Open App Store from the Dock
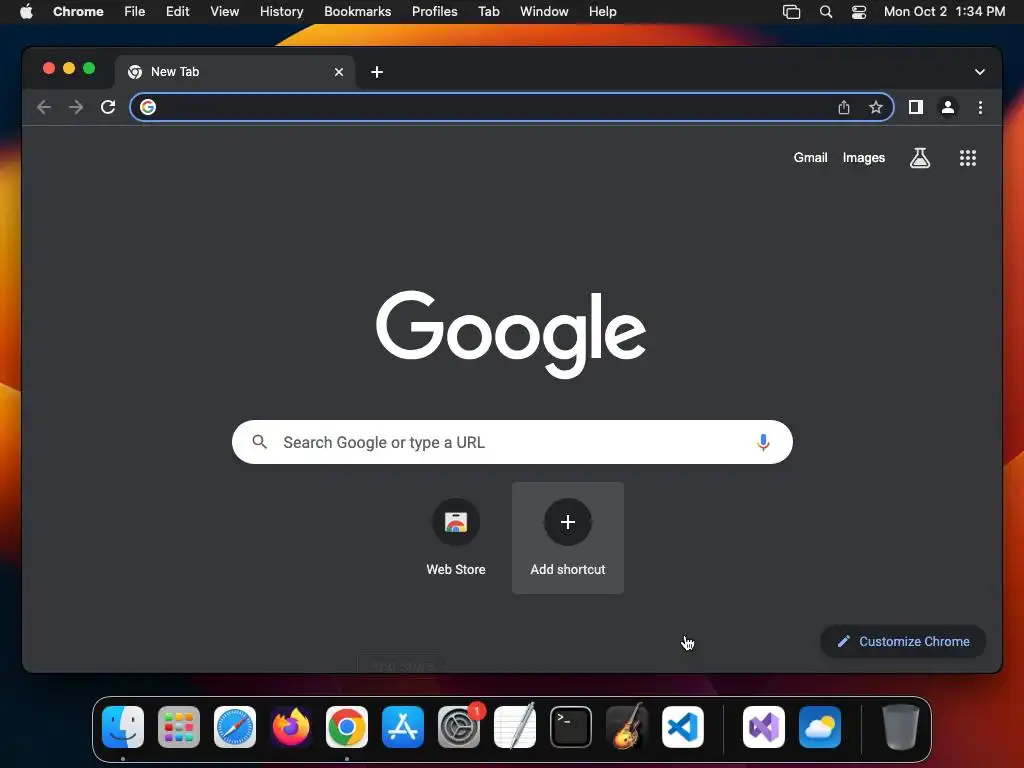 [402, 727]
